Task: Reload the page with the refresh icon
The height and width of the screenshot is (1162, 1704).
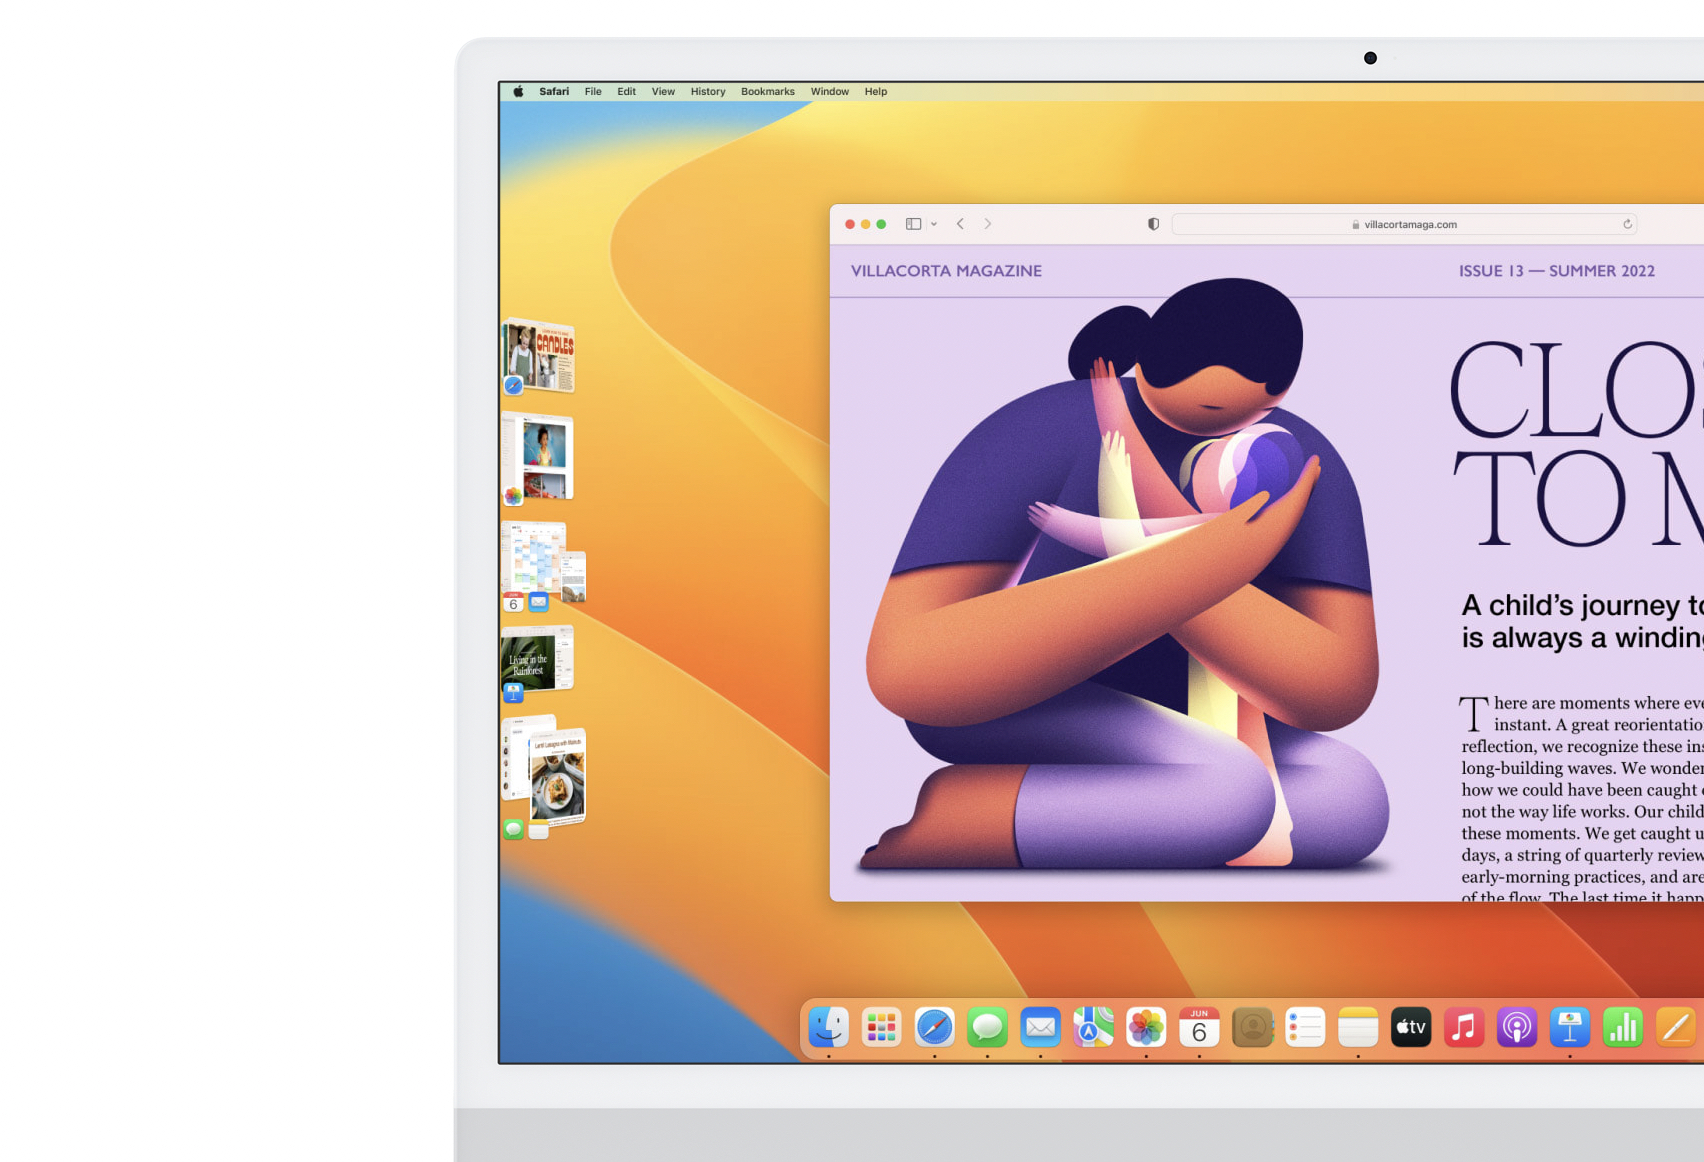Action: coord(1627,224)
